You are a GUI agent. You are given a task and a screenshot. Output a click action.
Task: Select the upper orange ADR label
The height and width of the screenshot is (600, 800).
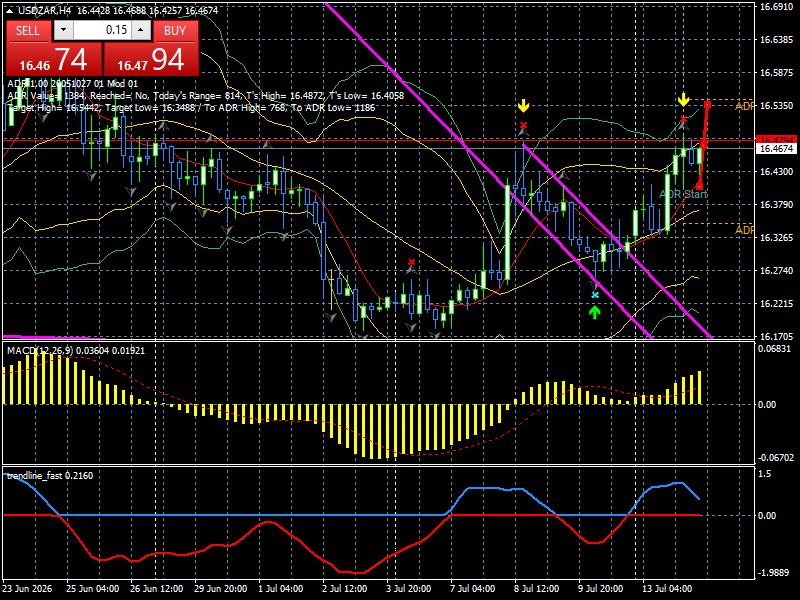coord(744,106)
